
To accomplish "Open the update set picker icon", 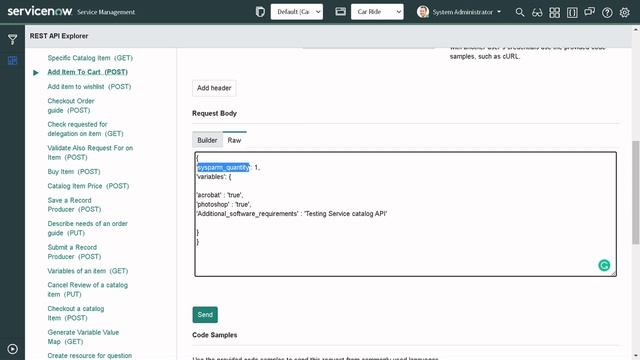I will point(260,12).
